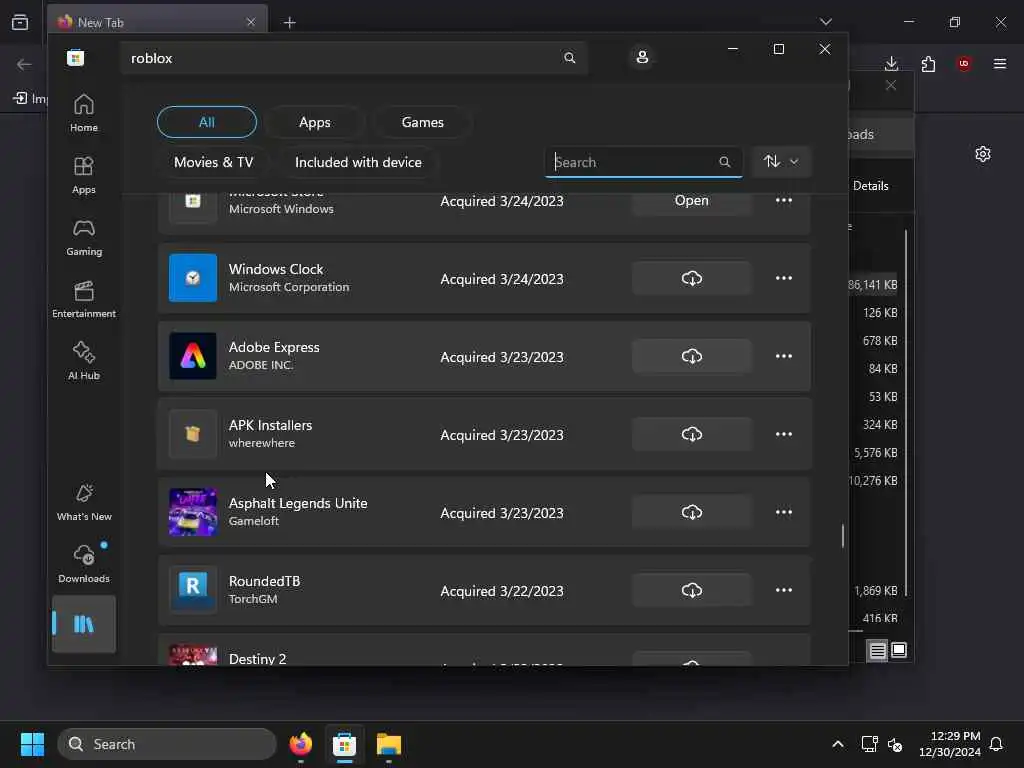Open Entertainment section in sidebar

click(84, 299)
